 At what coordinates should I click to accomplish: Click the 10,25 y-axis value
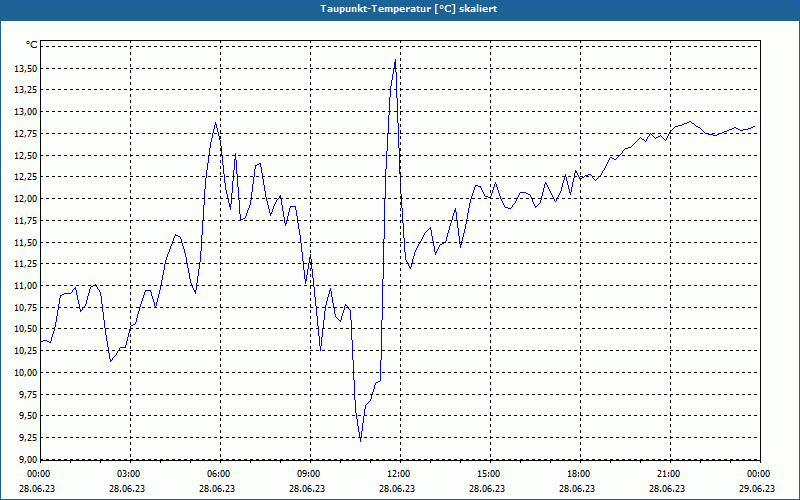click(x=27, y=351)
